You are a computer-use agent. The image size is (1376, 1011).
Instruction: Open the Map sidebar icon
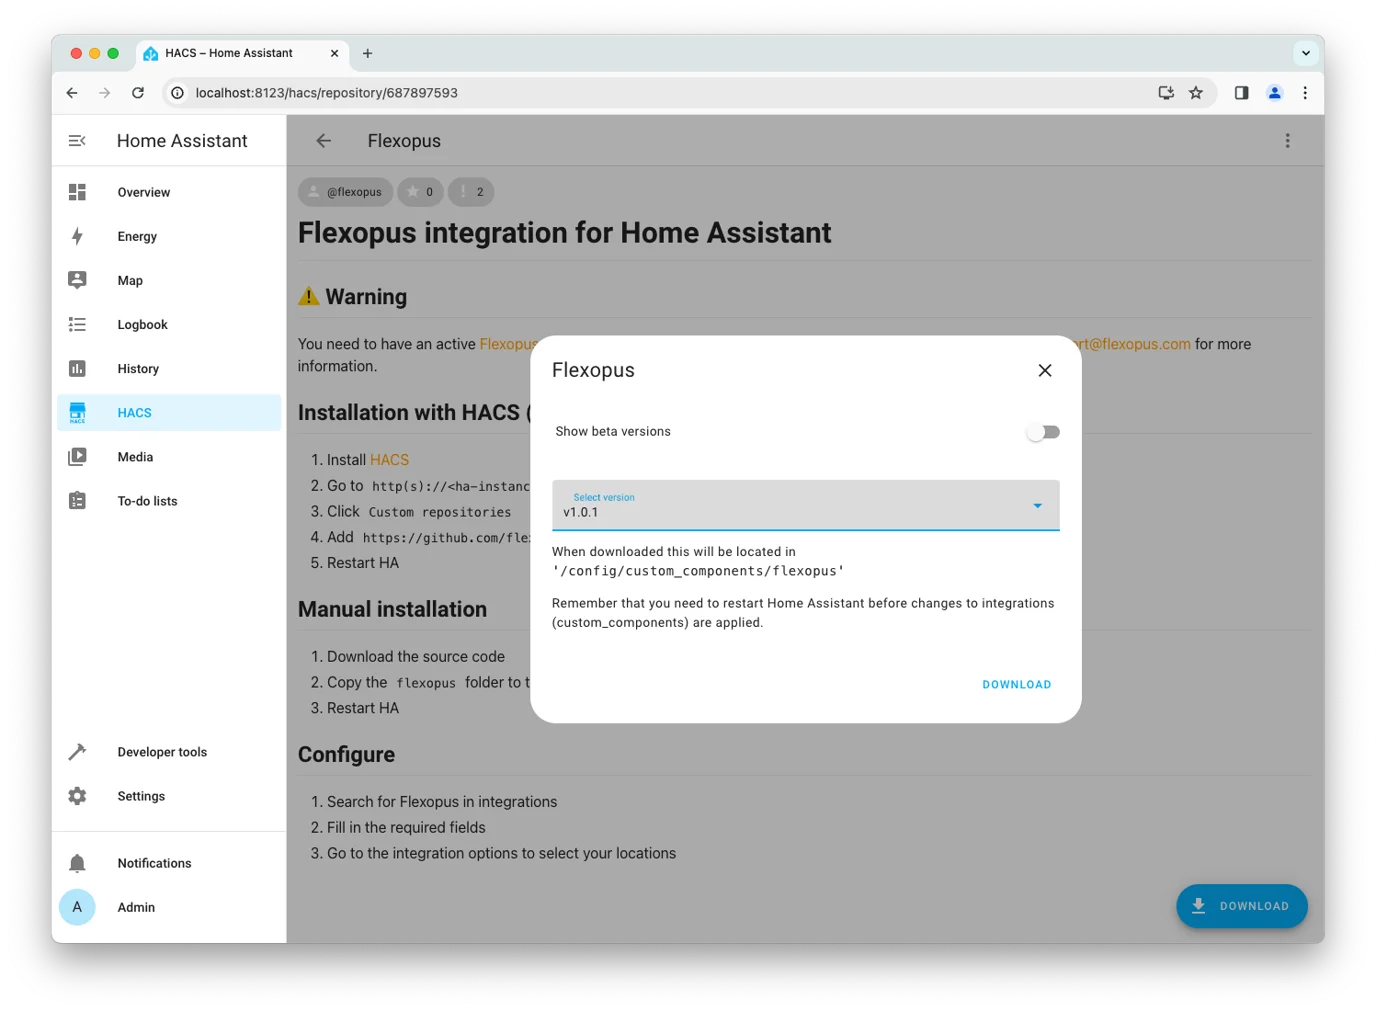(77, 280)
